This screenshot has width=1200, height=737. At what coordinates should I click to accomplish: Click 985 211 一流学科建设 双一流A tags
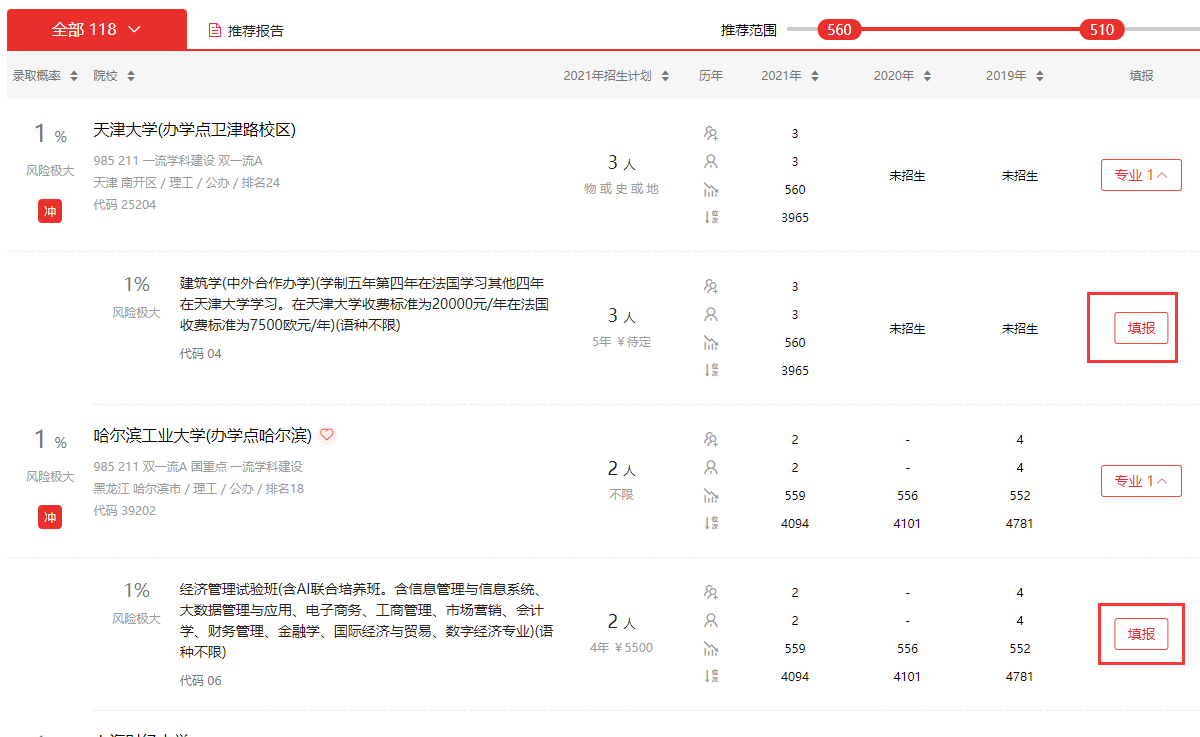(178, 161)
